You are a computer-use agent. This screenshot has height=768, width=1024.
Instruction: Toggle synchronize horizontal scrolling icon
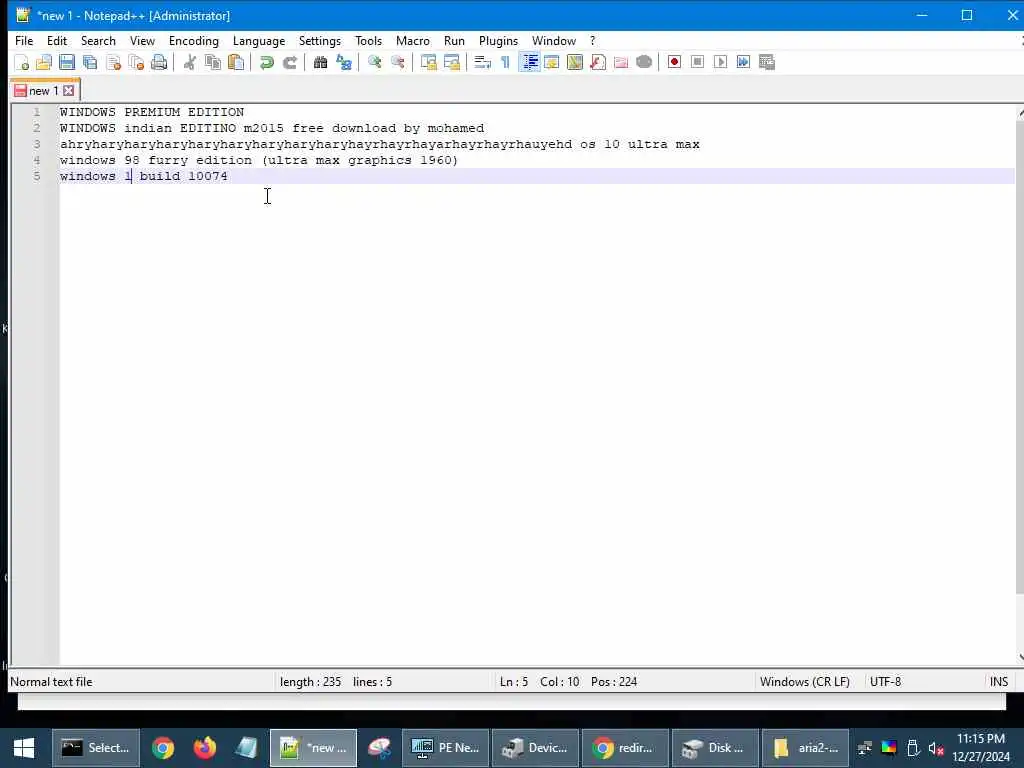coord(452,62)
